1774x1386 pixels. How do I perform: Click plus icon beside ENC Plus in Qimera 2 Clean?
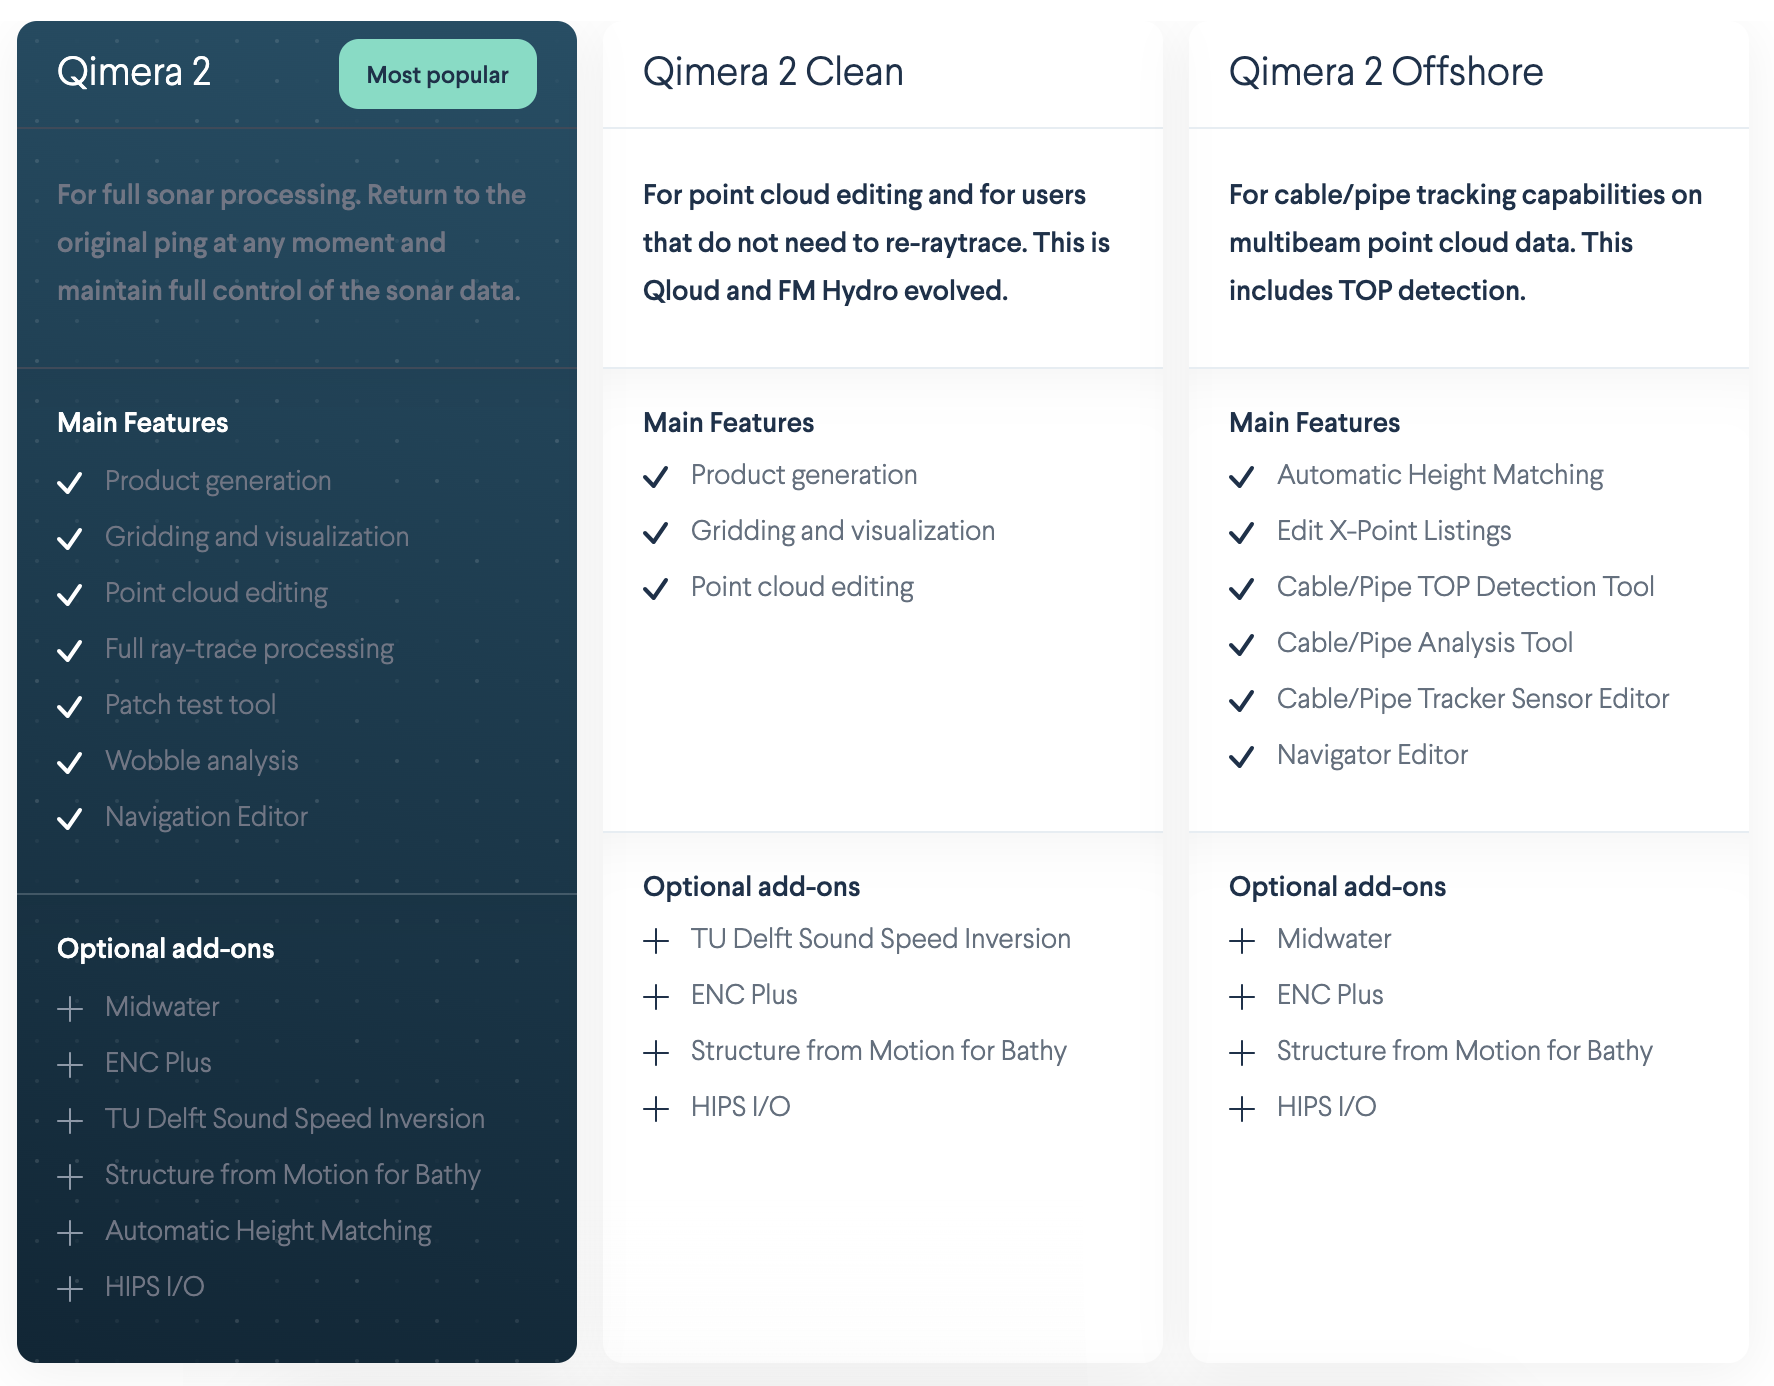[656, 996]
